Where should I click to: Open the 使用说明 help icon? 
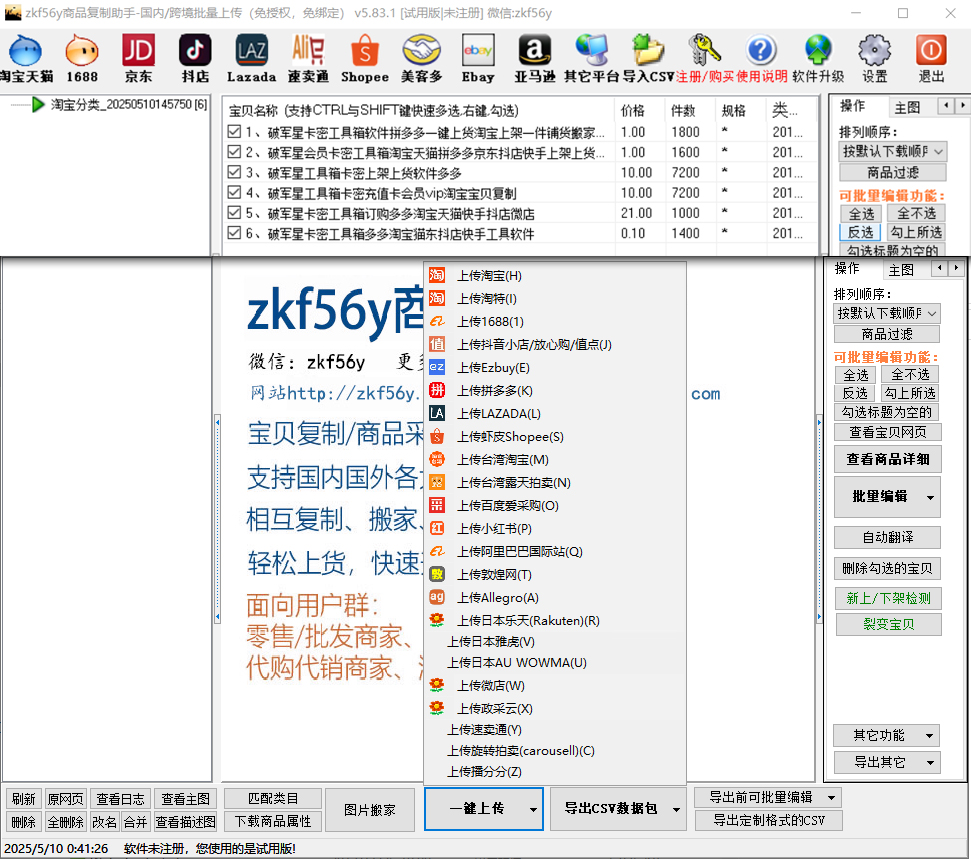pos(761,58)
